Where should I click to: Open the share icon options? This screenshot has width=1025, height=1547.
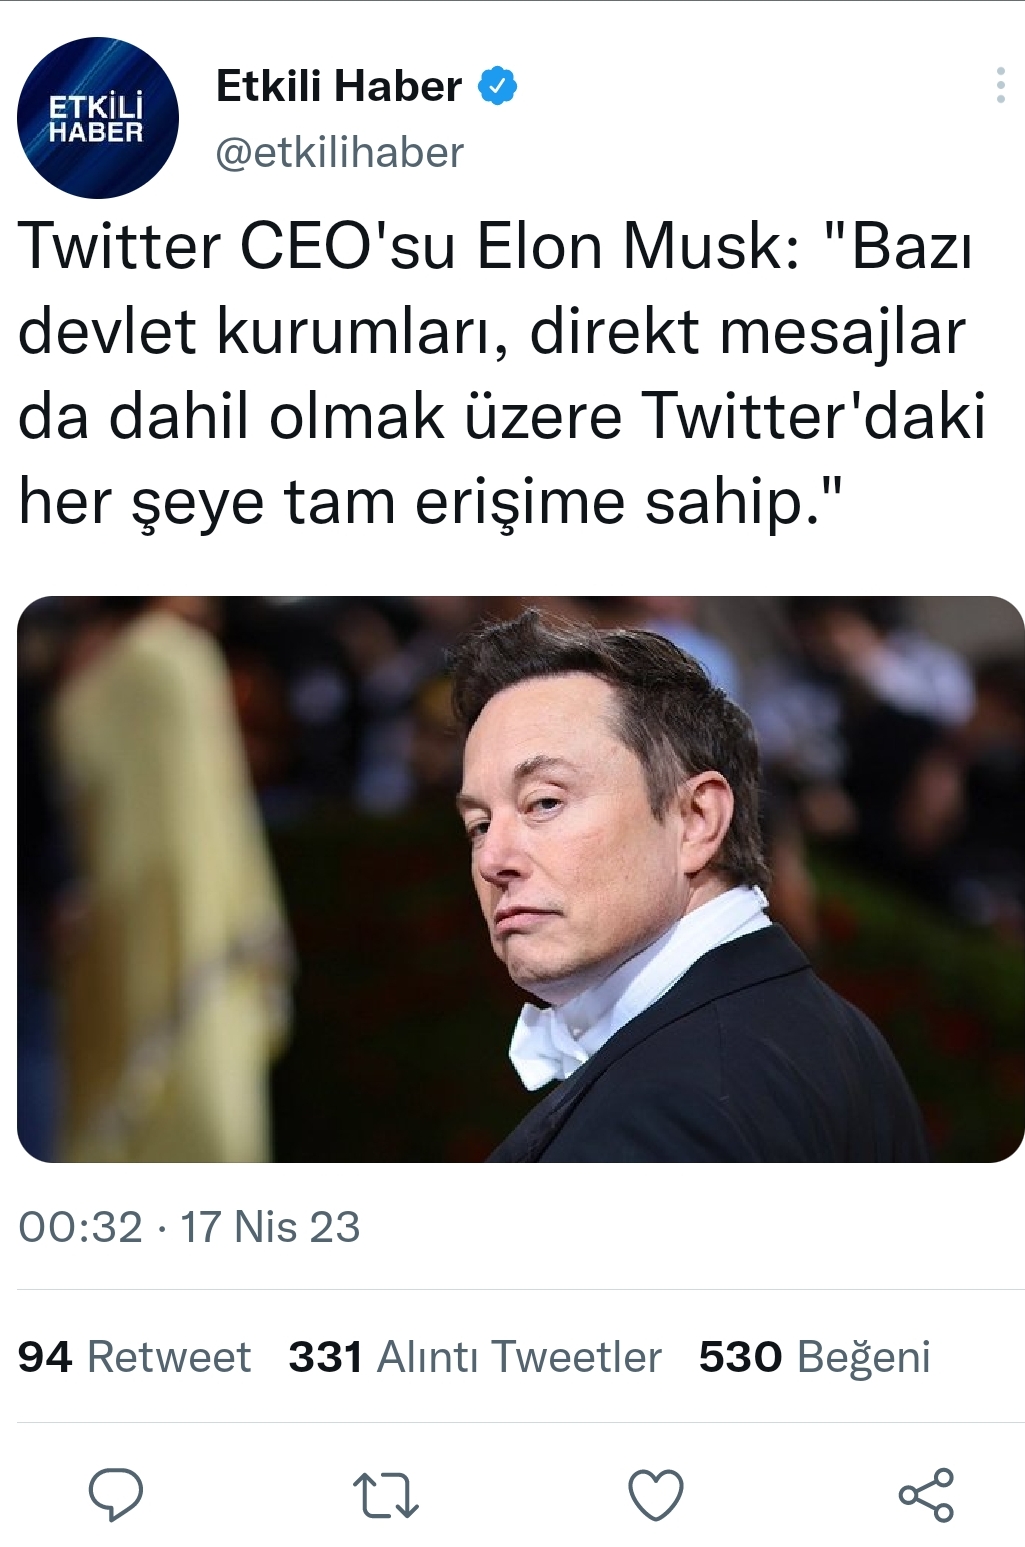(926, 1495)
